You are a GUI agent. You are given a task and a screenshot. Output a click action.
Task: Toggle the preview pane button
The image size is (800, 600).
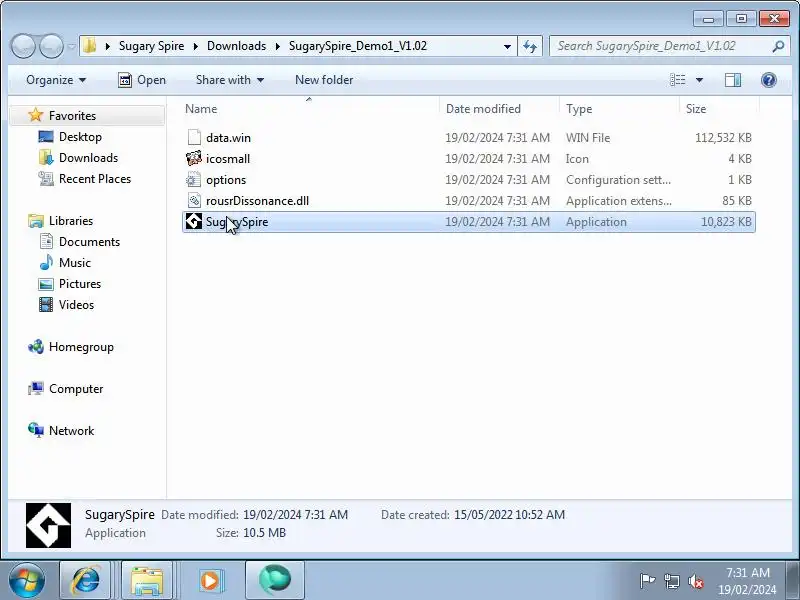(733, 80)
